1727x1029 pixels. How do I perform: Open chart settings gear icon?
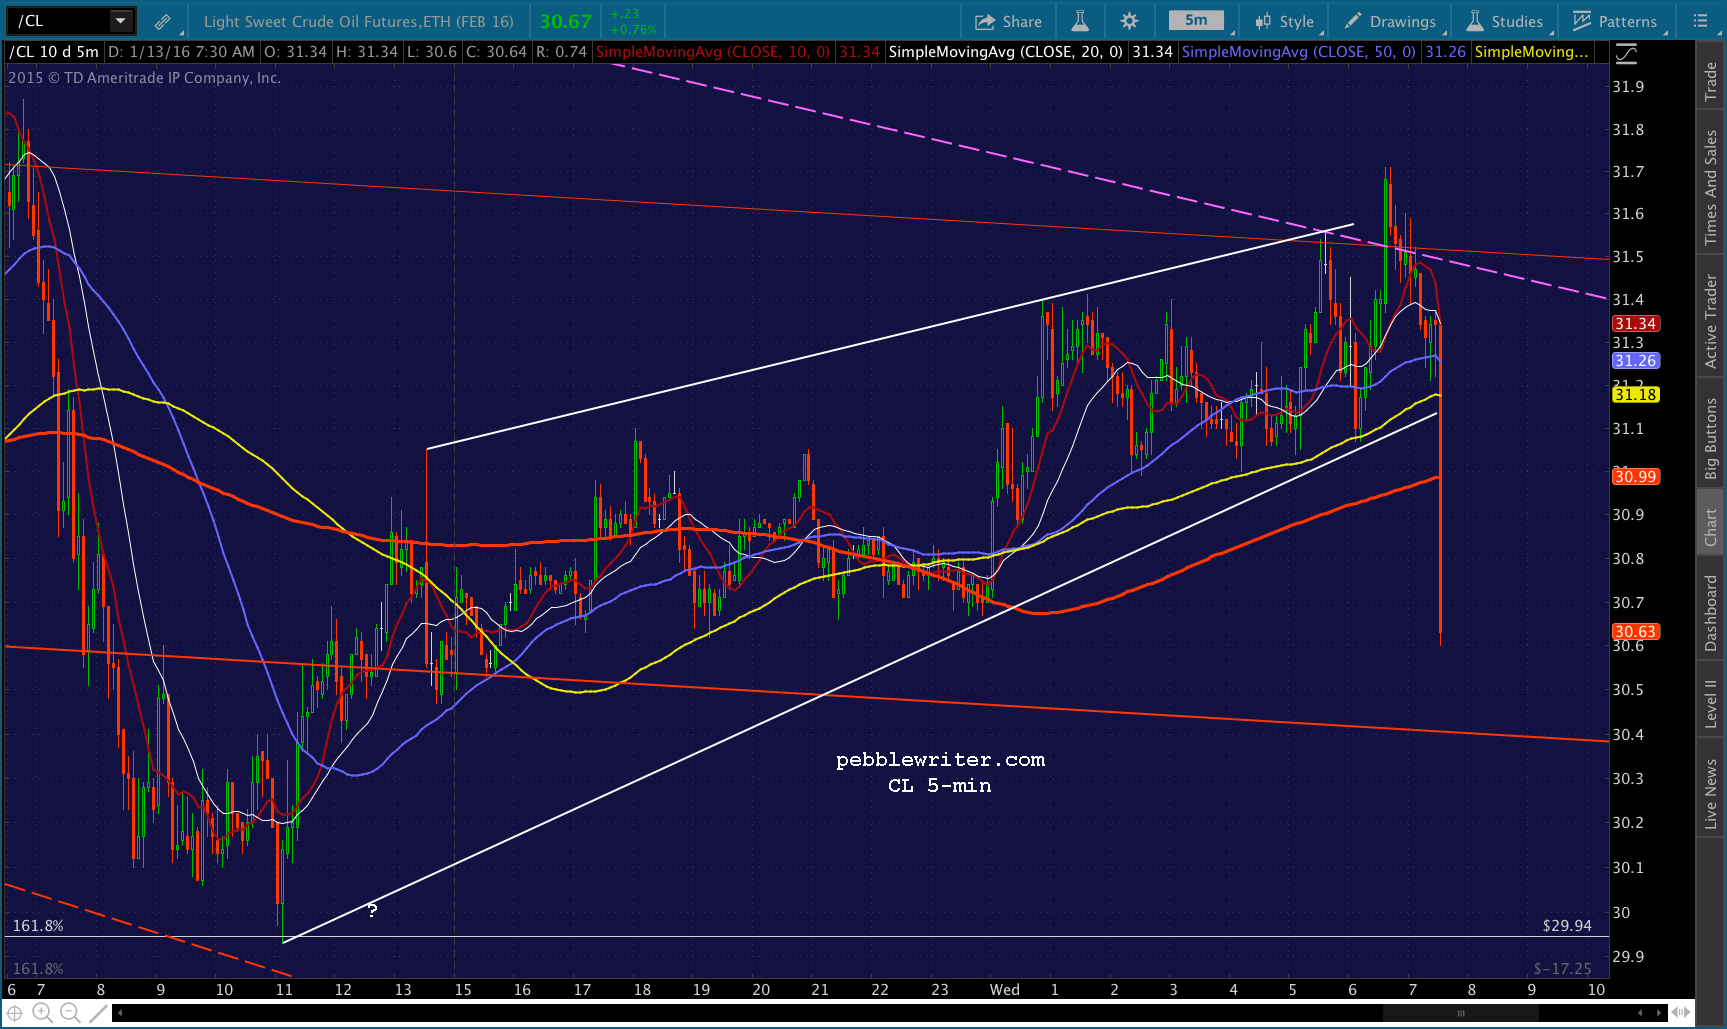(1129, 21)
